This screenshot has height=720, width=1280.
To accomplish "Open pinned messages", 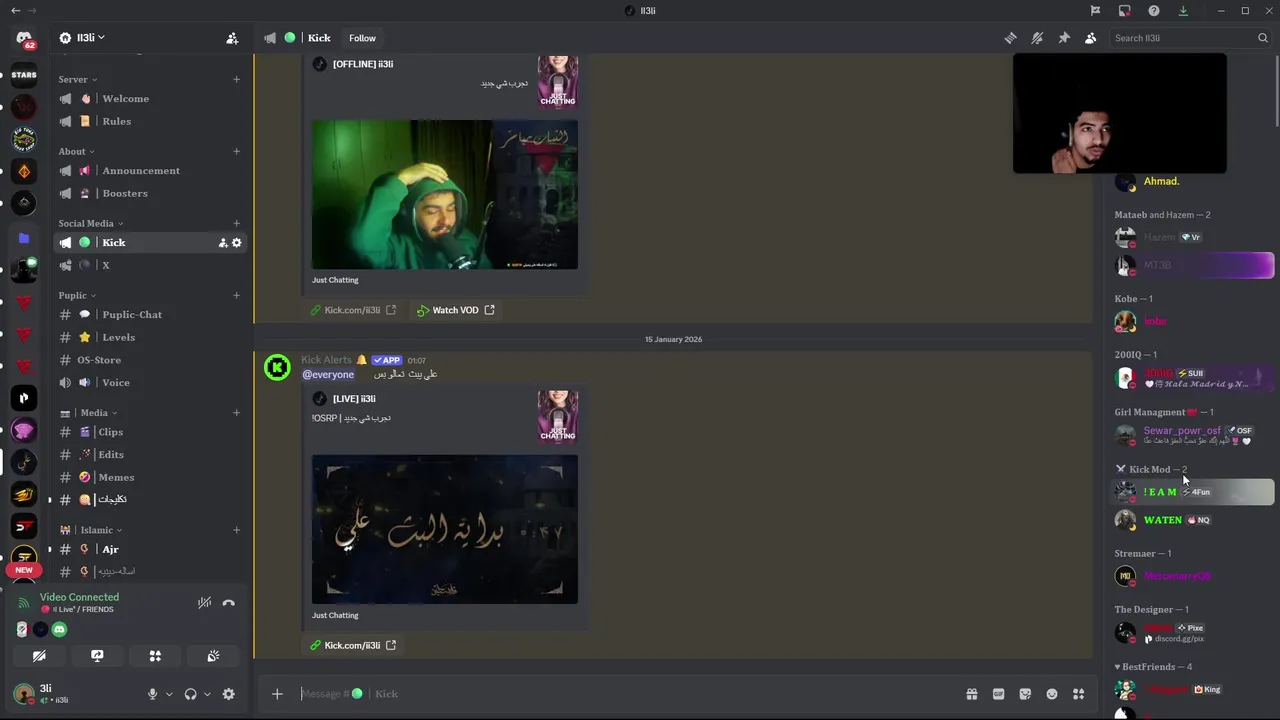I will tap(1064, 38).
